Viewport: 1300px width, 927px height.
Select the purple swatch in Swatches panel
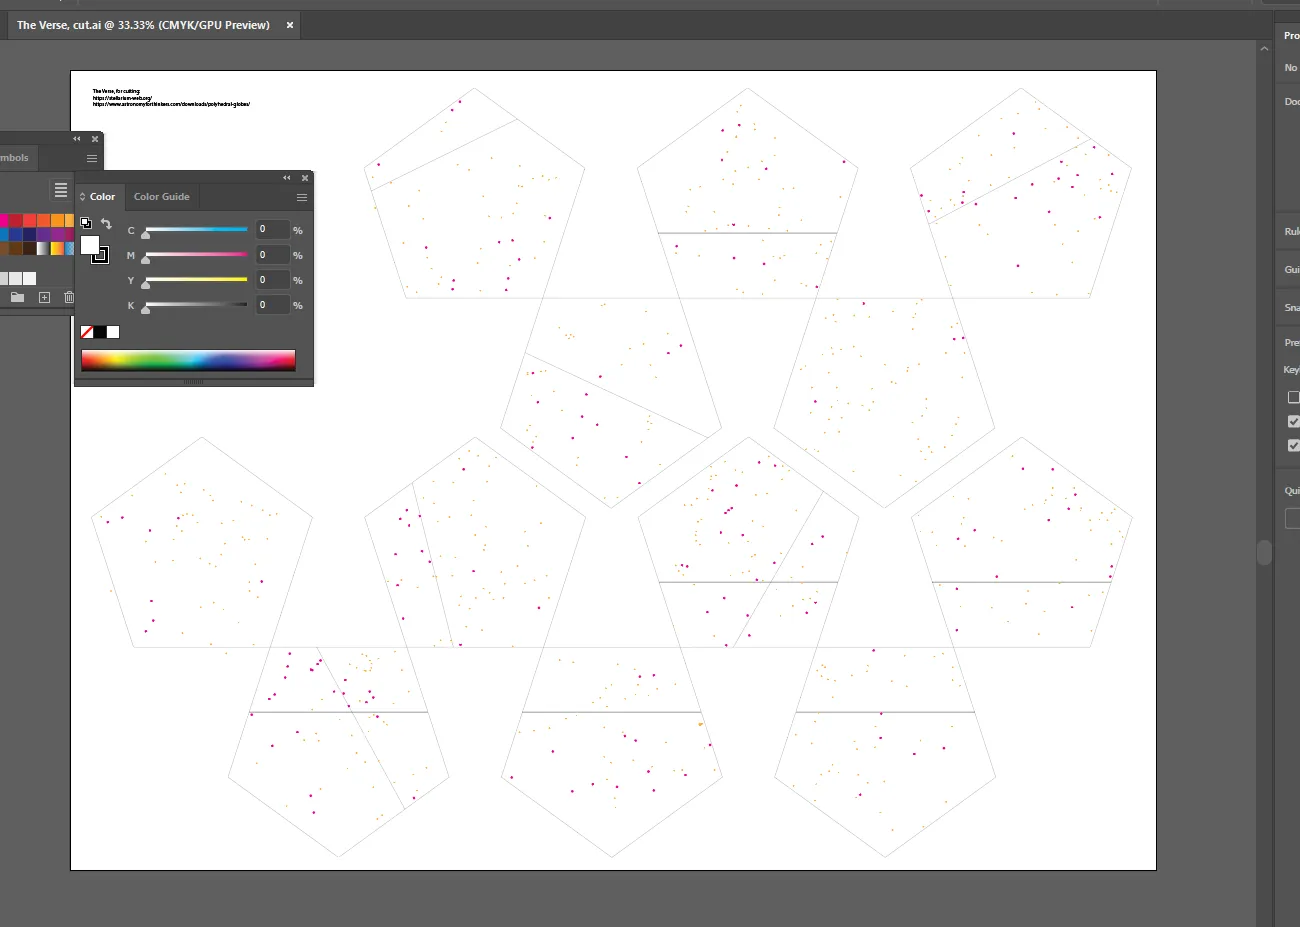(x=44, y=234)
